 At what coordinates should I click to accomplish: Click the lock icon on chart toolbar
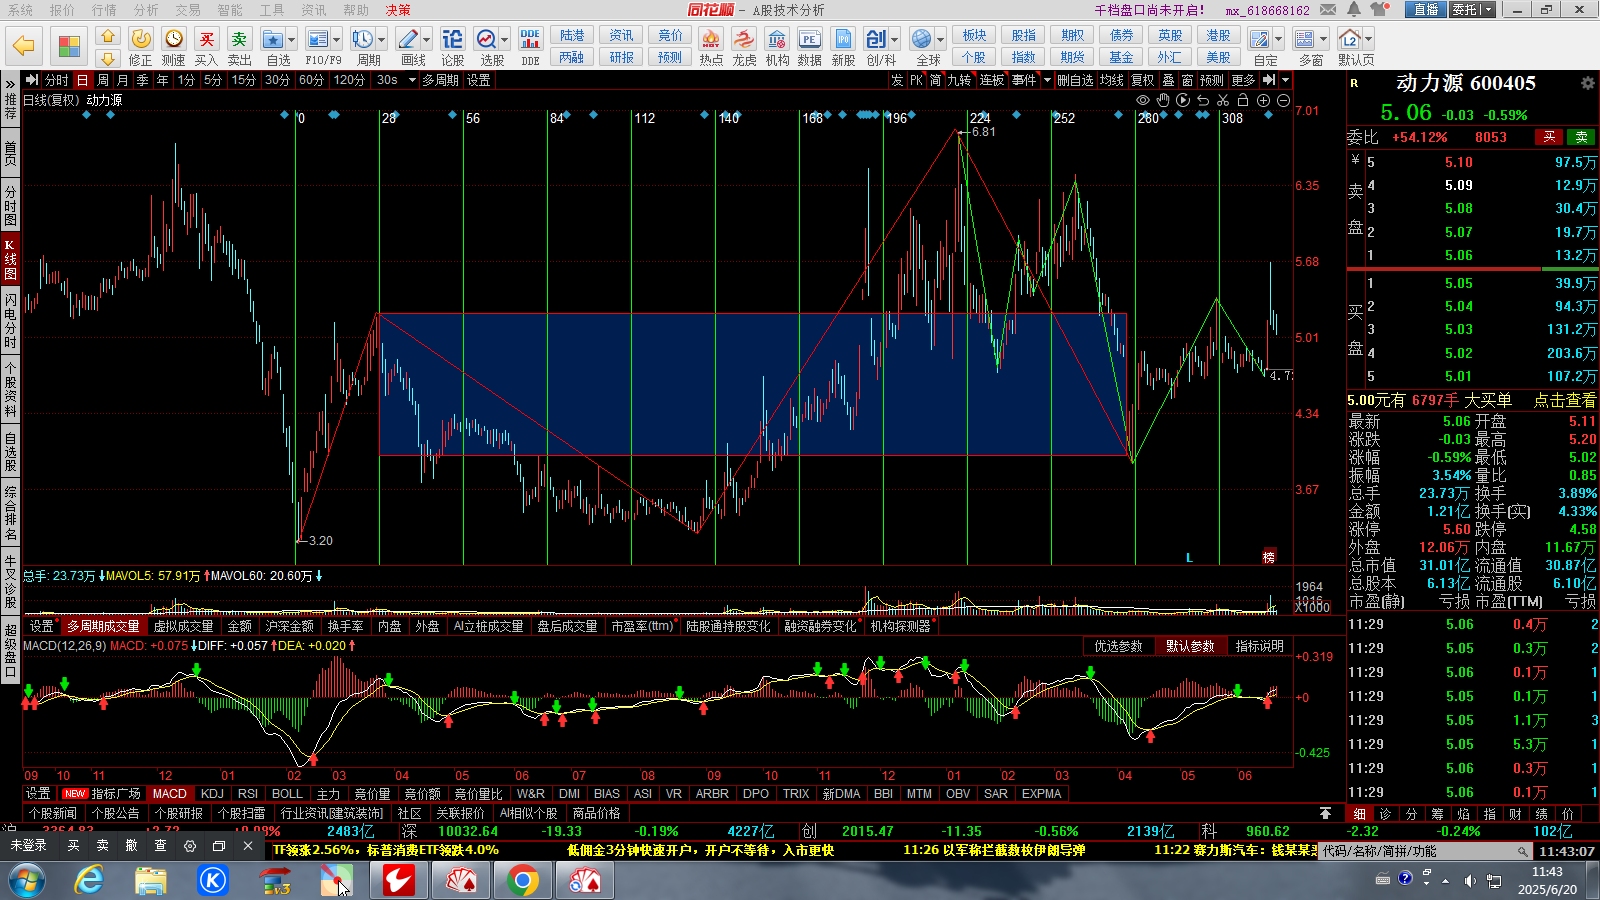pos(1243,100)
